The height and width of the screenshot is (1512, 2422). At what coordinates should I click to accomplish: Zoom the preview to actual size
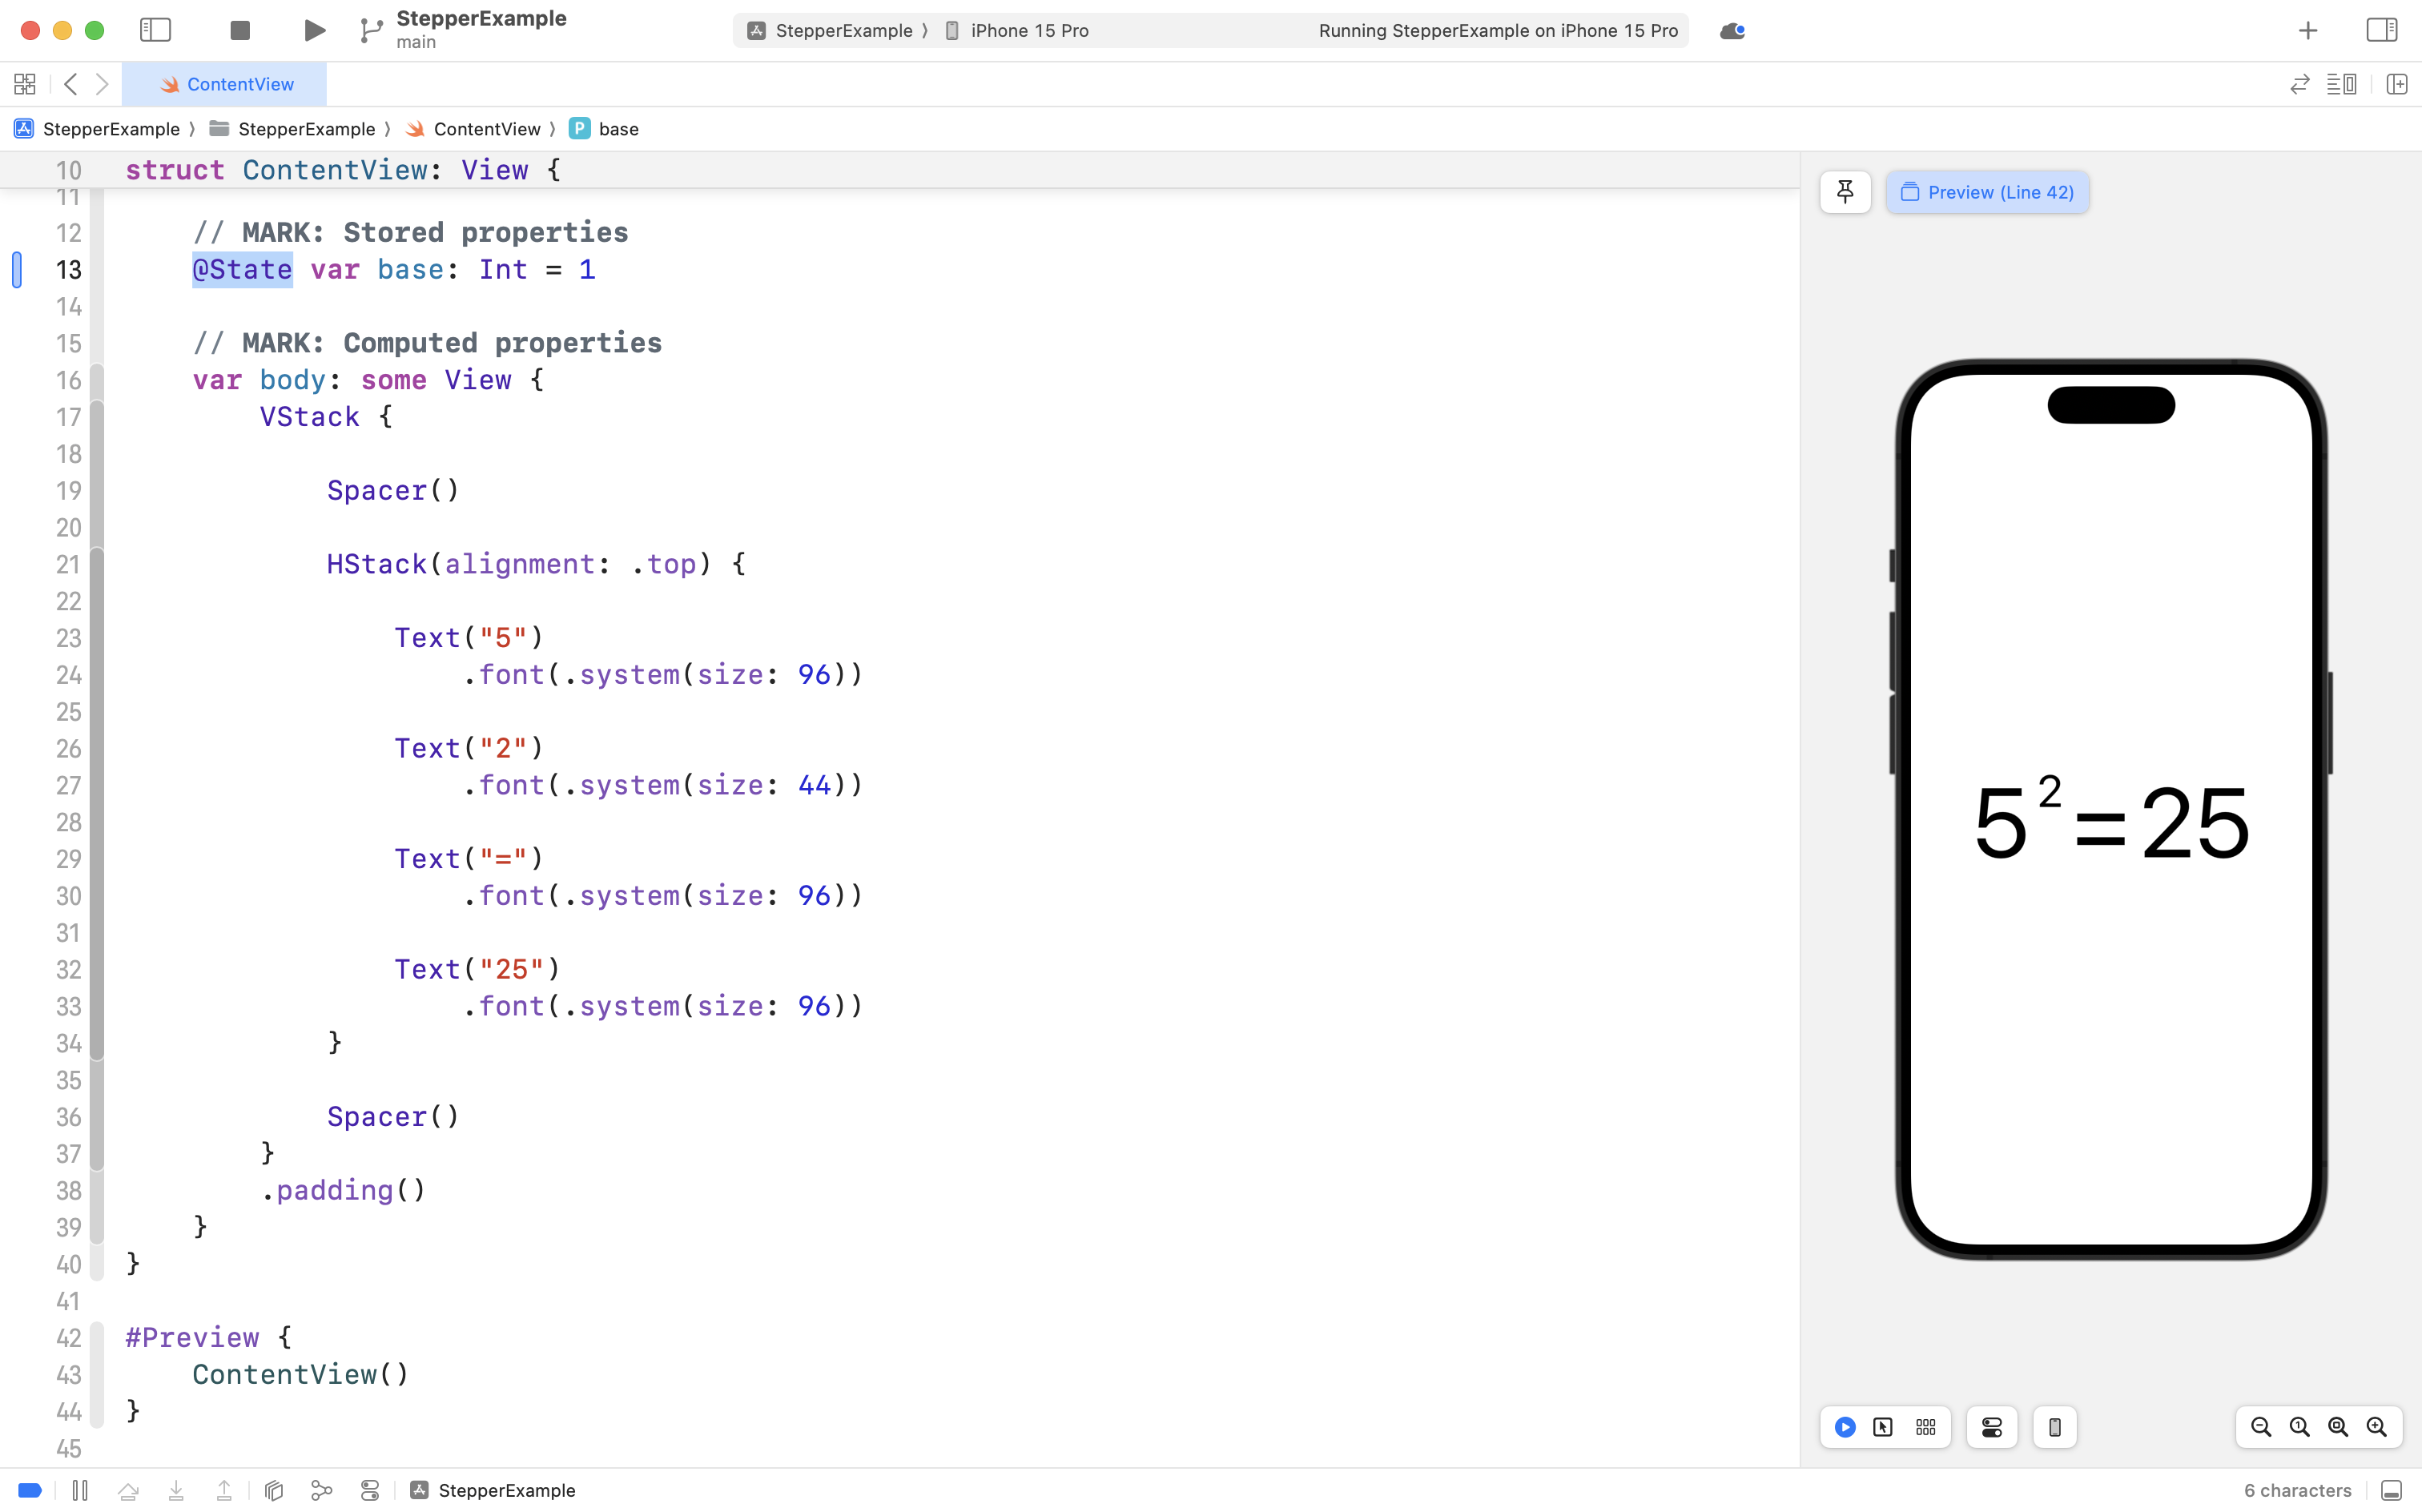pyautogui.click(x=2299, y=1427)
